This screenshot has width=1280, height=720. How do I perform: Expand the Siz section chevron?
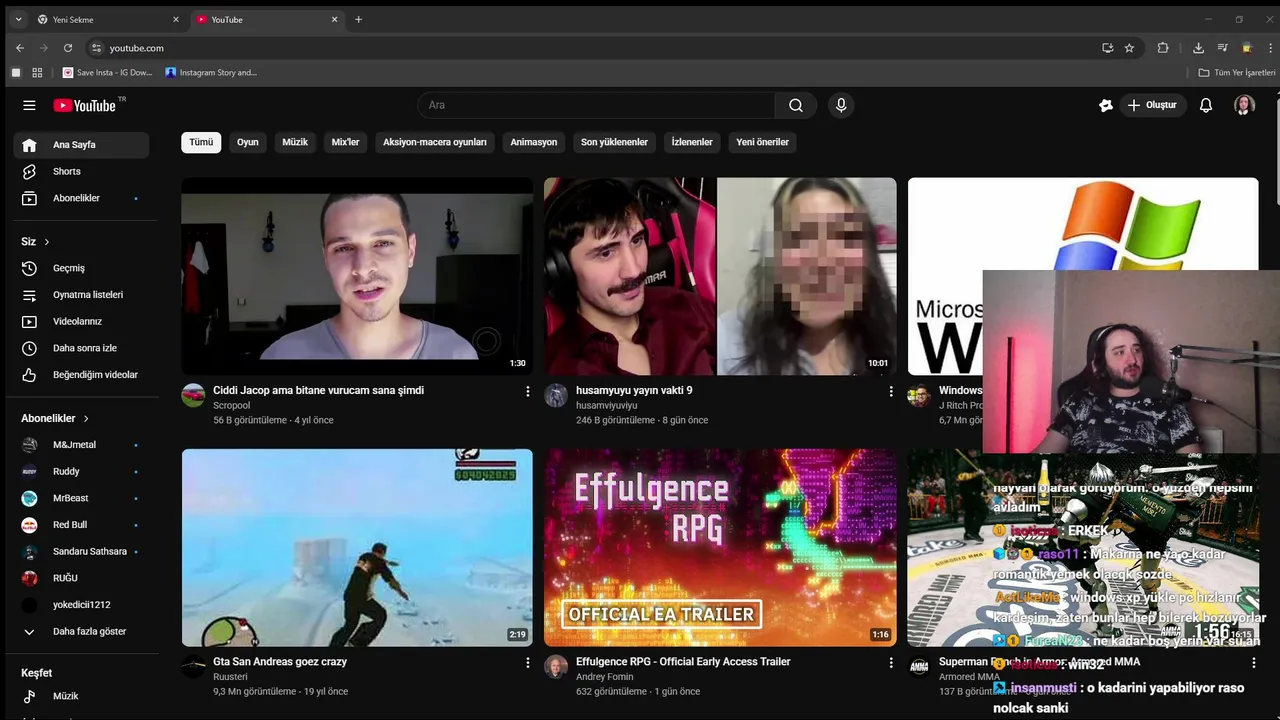[46, 242]
